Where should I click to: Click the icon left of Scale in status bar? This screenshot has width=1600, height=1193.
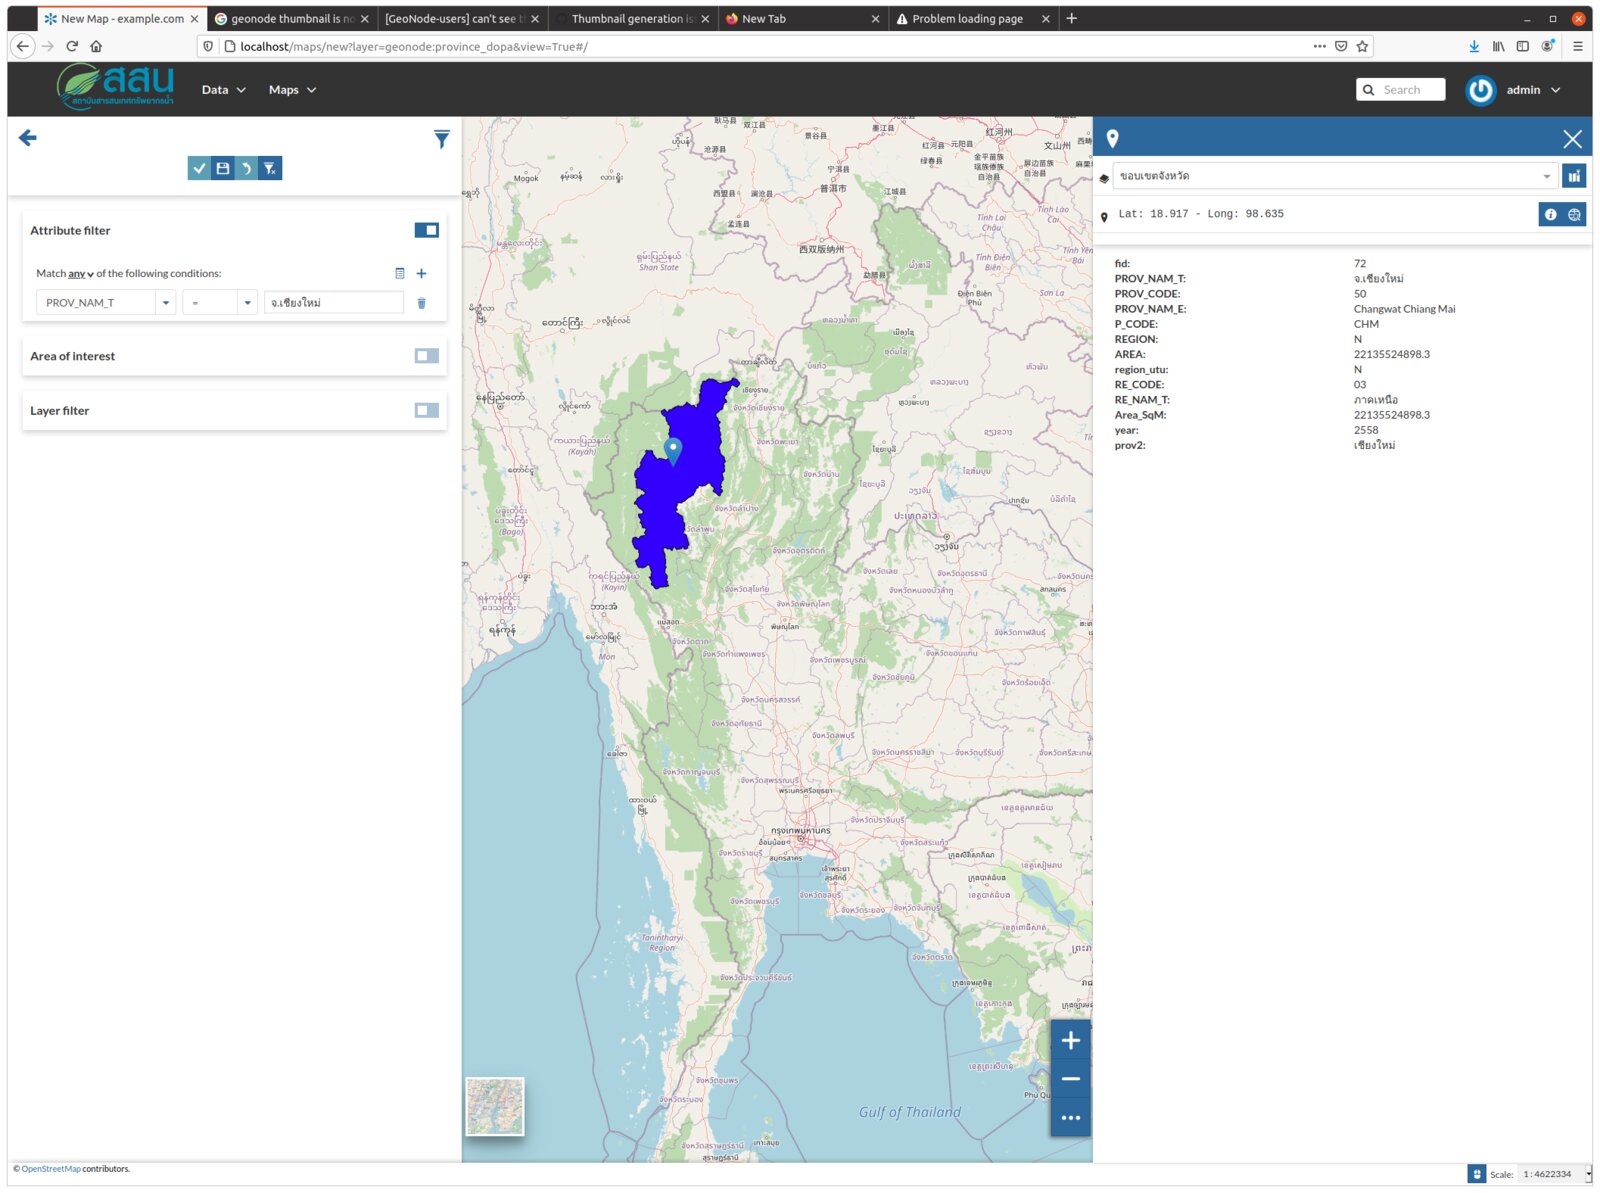pos(1476,1174)
